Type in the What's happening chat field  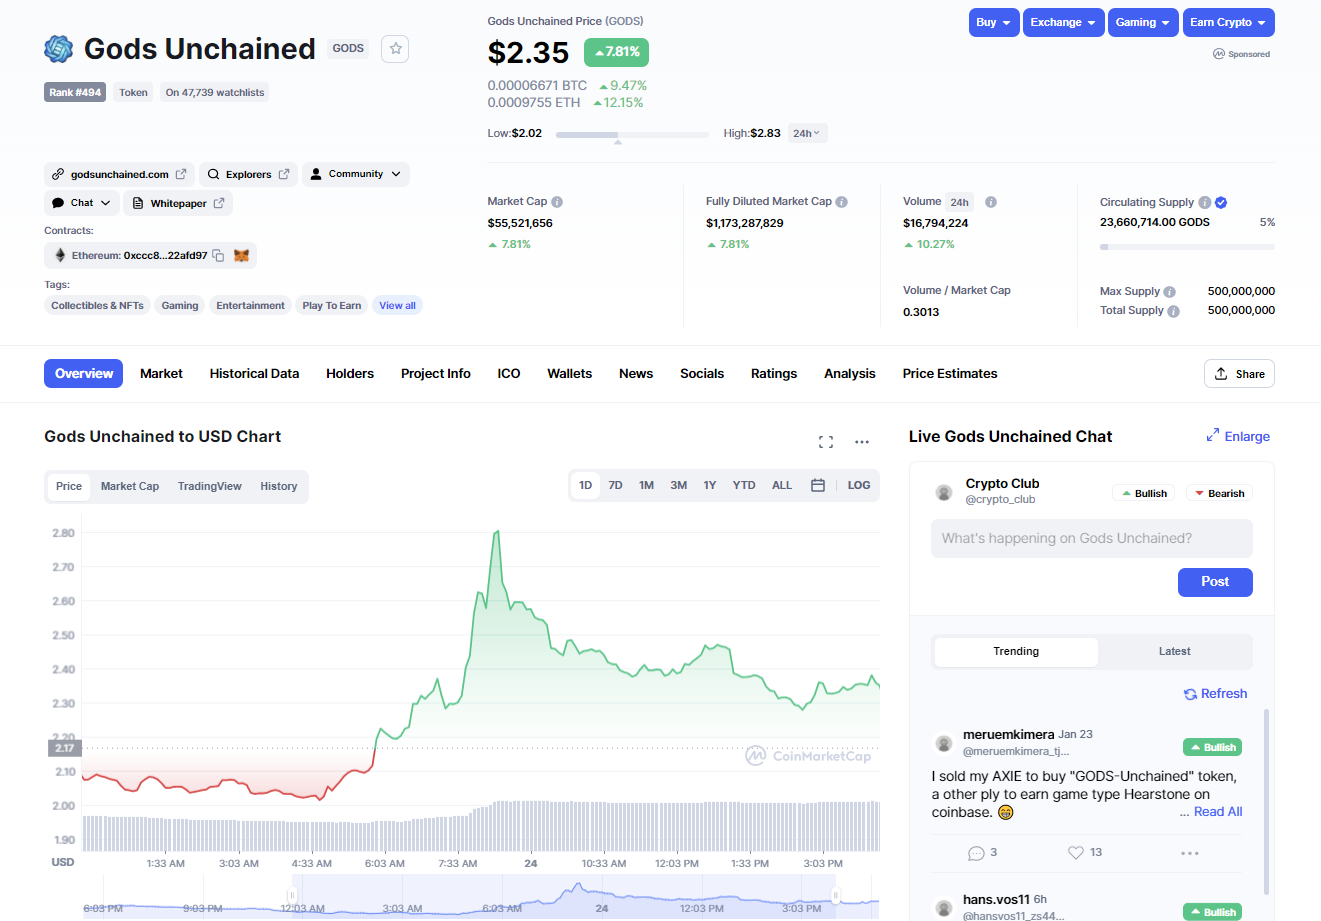click(1091, 538)
